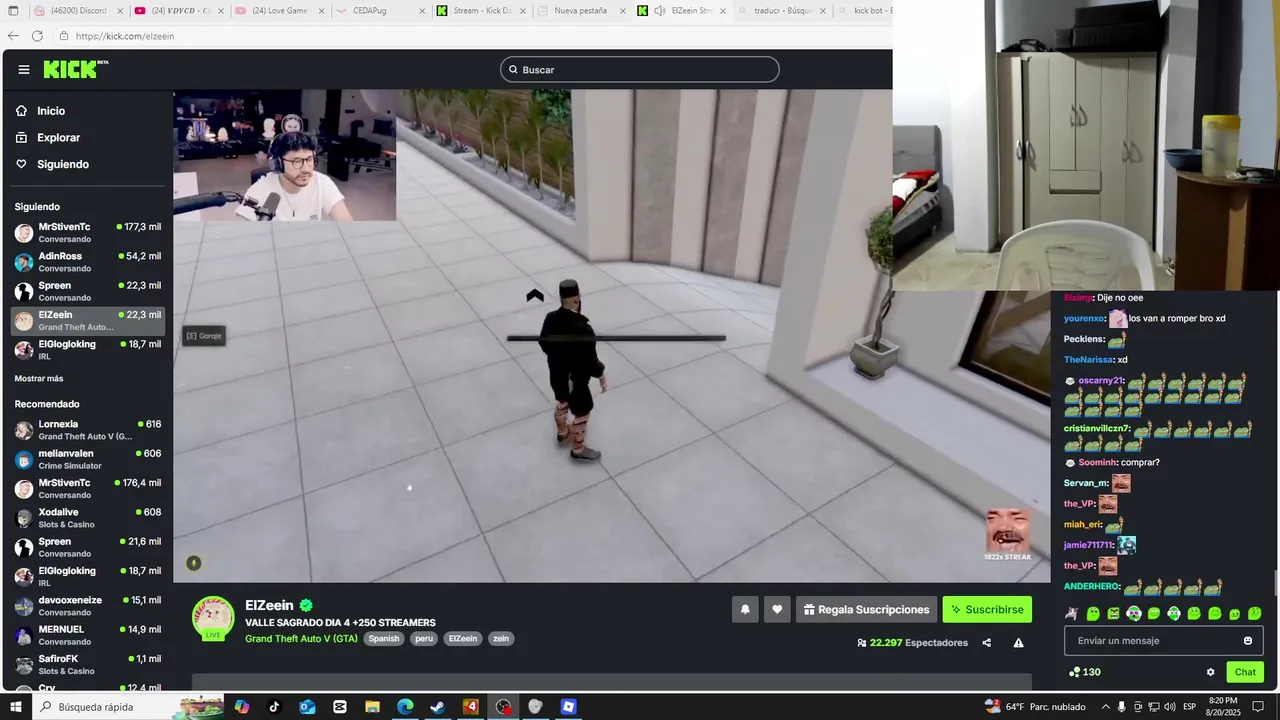Click the Inicio home icon
The height and width of the screenshot is (720, 1280).
(22, 111)
